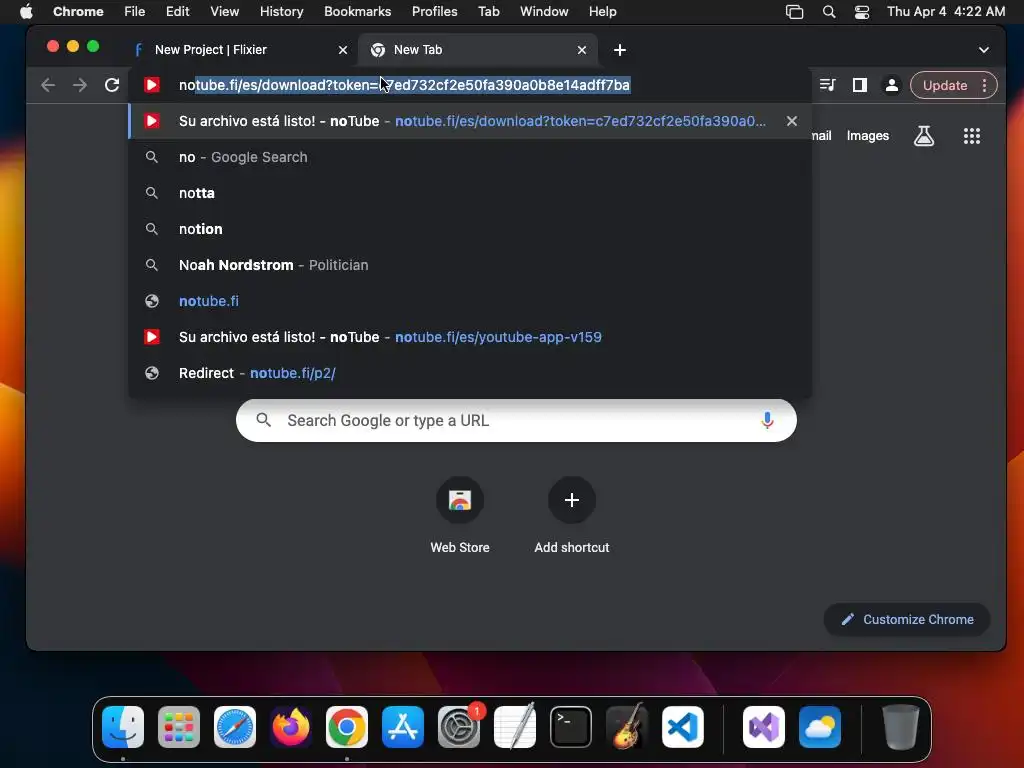Choose the notube.fi site suggestion
Image resolution: width=1024 pixels, height=768 pixels.
coord(470,300)
